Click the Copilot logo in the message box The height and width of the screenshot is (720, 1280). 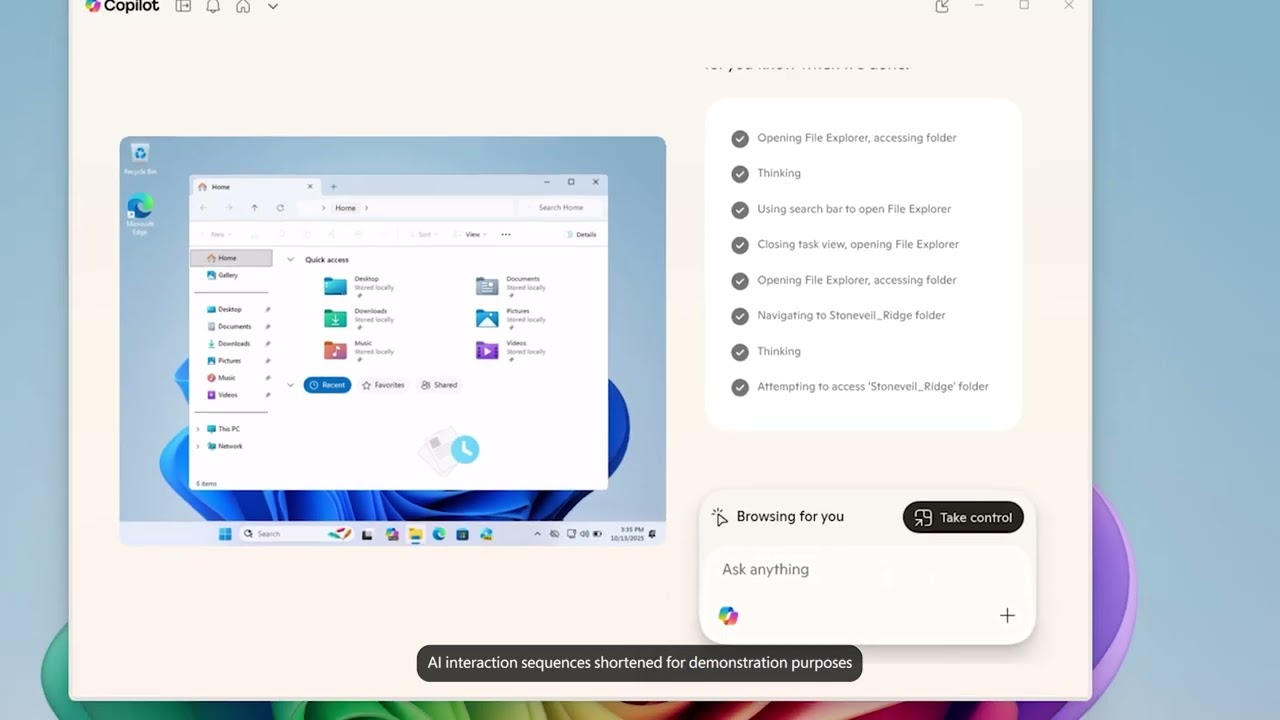coord(728,615)
